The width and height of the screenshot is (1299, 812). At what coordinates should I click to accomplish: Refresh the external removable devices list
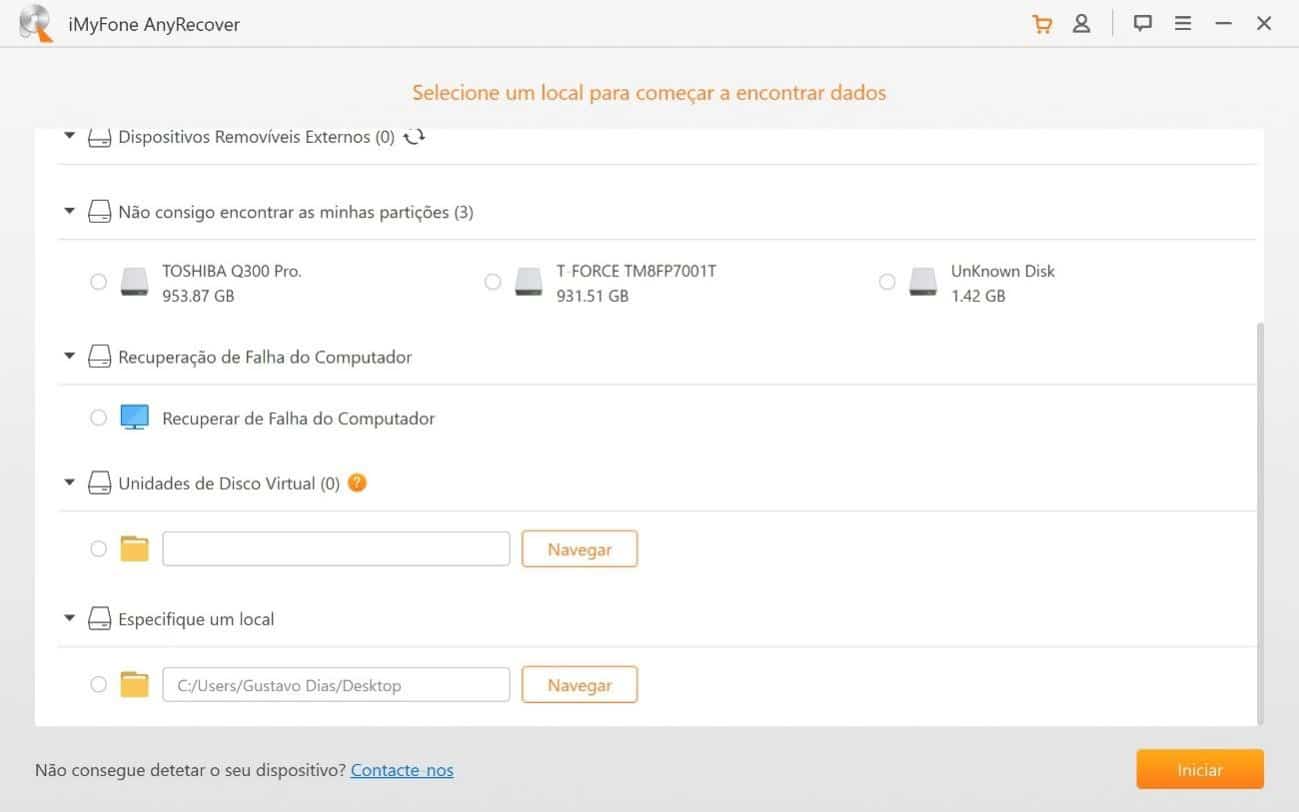tap(414, 137)
